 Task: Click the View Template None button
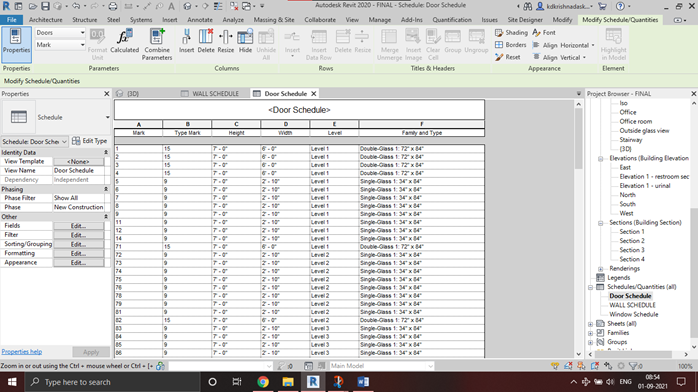click(x=78, y=162)
